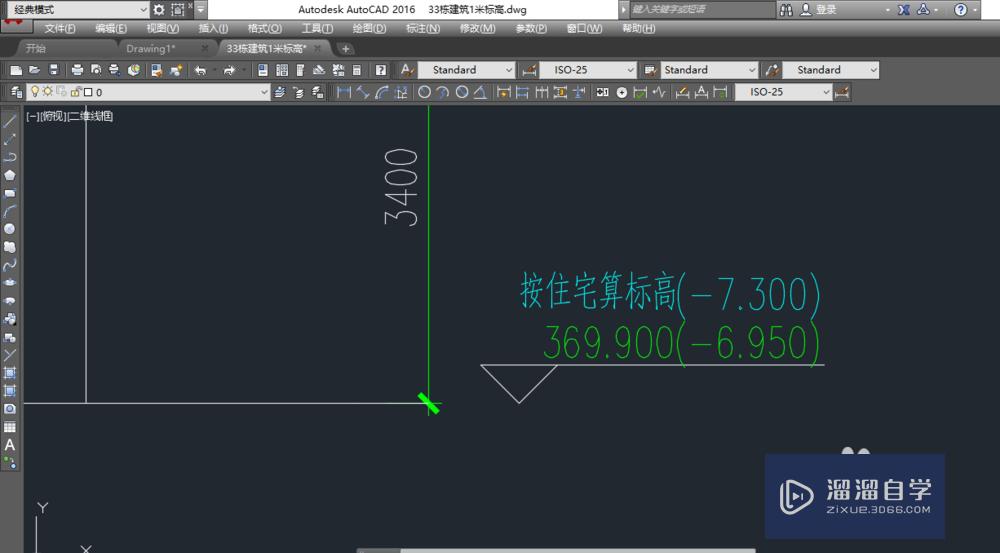
Task: Click the Plot Preview icon
Action: point(96,70)
